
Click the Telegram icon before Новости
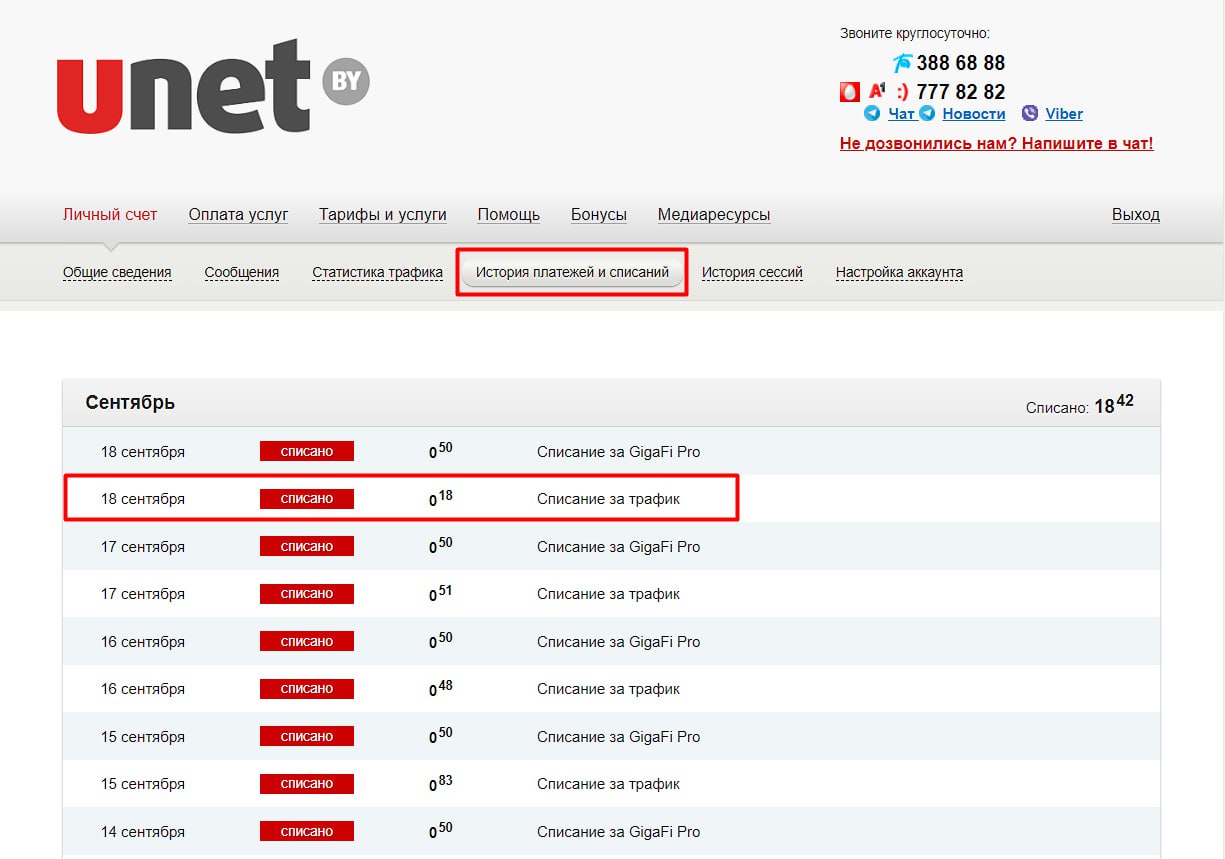(928, 114)
